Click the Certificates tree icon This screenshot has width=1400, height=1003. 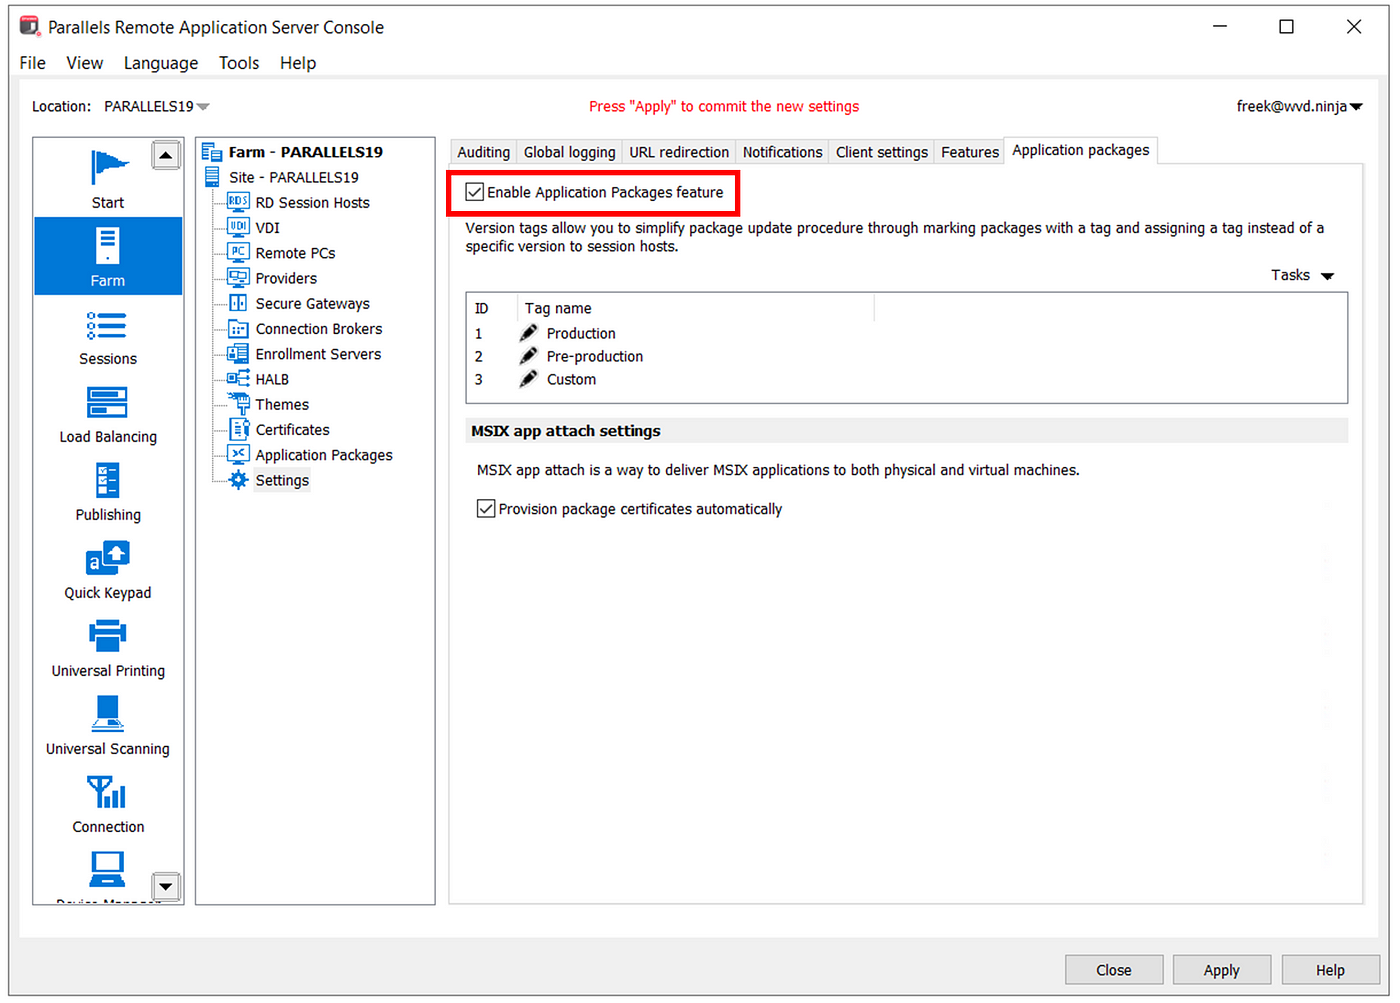click(239, 429)
